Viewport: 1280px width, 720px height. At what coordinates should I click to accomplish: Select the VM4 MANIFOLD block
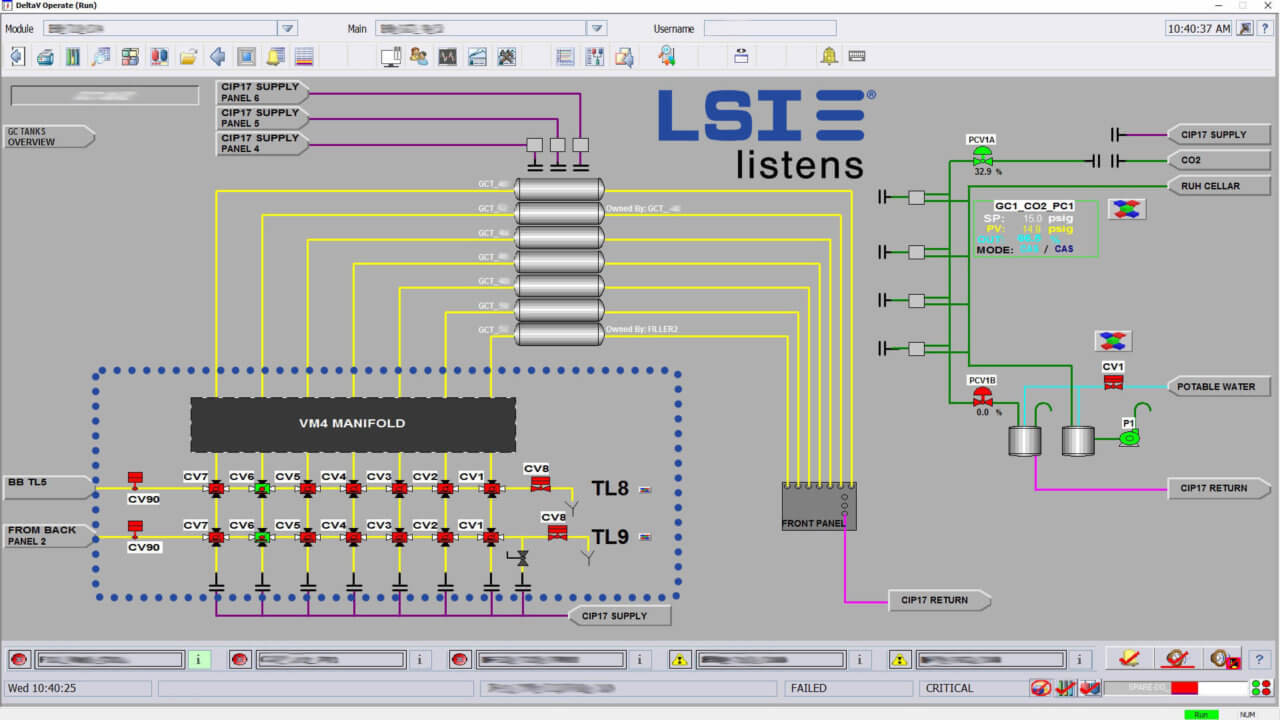pos(353,424)
